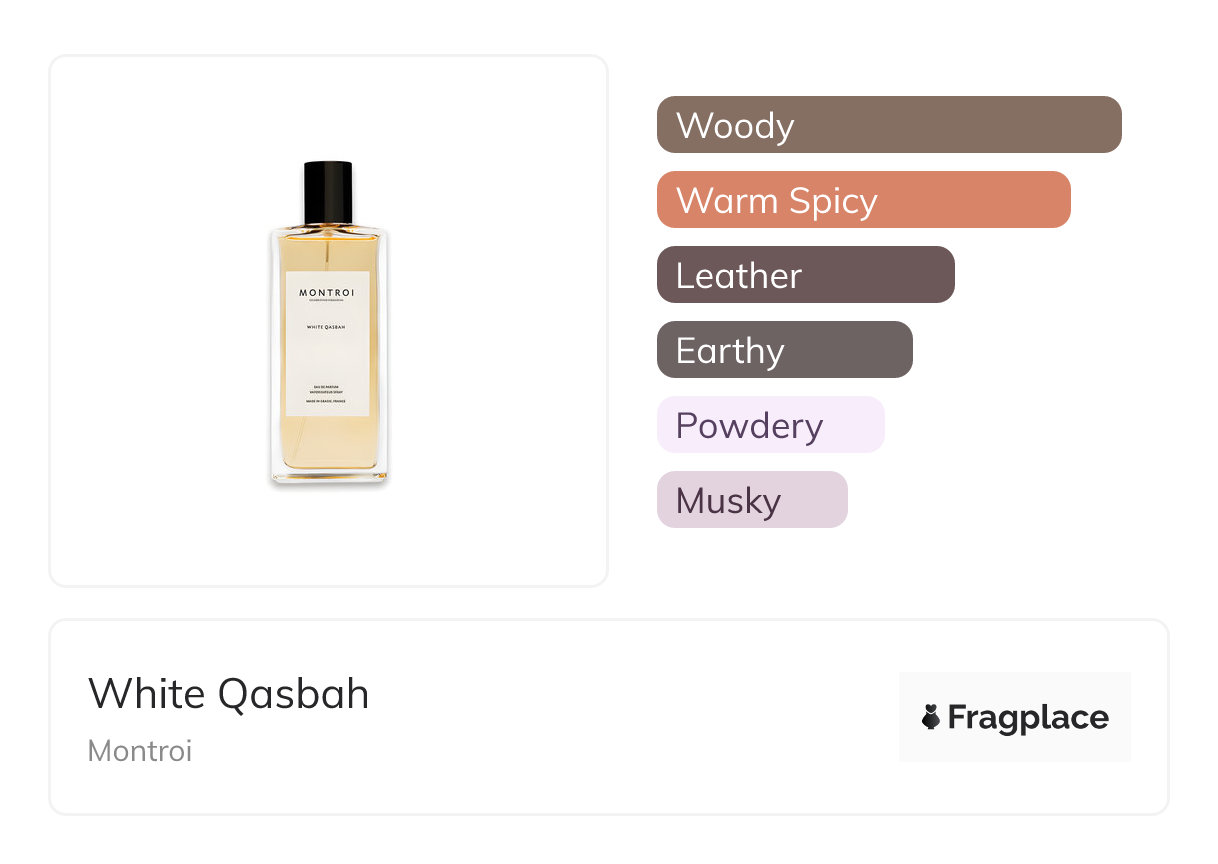This screenshot has width=1218, height=864.
Task: Click the Fragplace wordmark text
Action: [1028, 717]
